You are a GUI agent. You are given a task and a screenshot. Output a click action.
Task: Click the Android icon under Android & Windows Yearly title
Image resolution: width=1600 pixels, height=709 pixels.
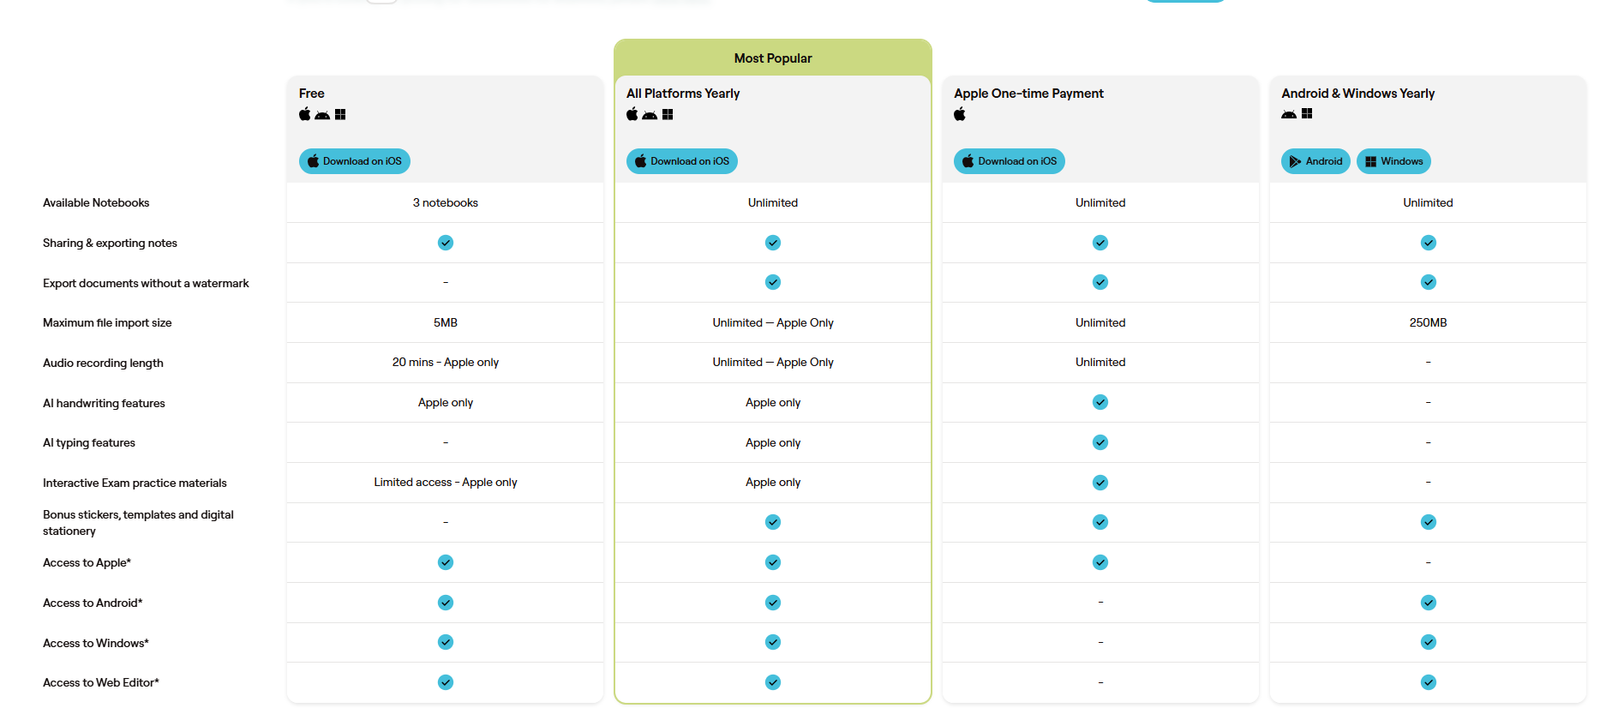click(1289, 114)
